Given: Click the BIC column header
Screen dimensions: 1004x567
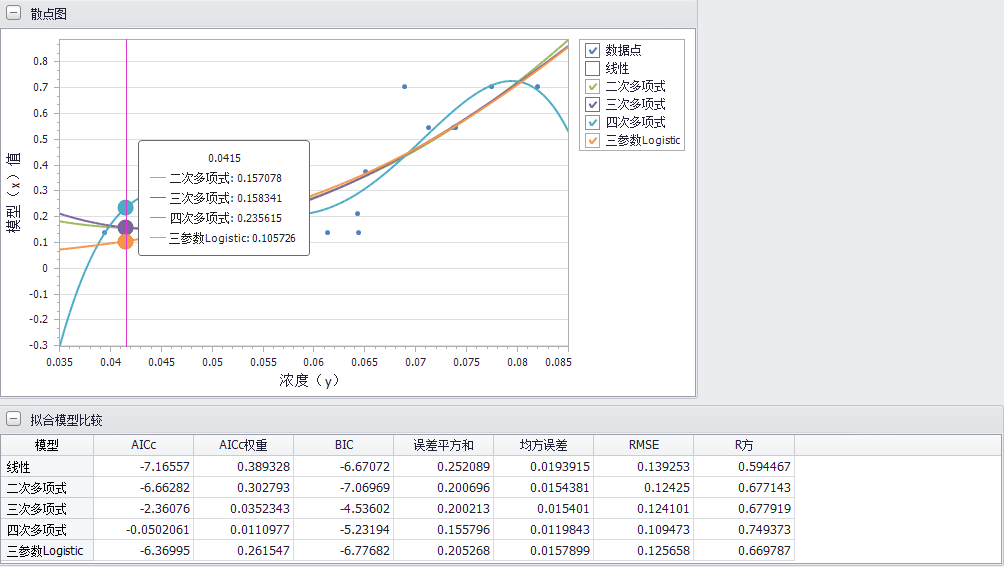Looking at the screenshot, I should [x=344, y=445].
